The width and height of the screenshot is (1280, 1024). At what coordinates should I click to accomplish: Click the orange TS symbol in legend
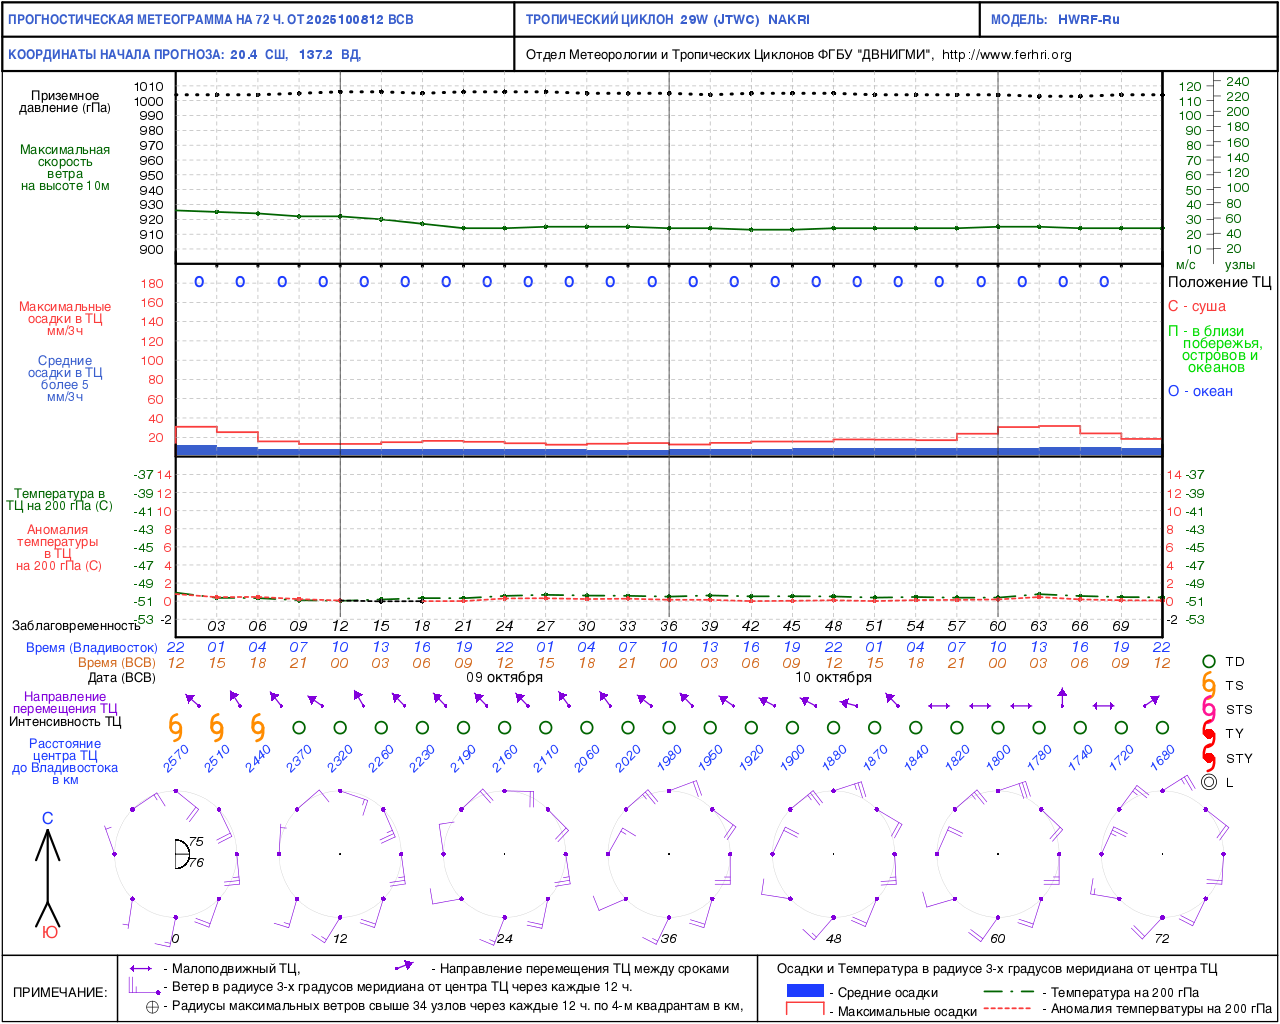point(1208,686)
